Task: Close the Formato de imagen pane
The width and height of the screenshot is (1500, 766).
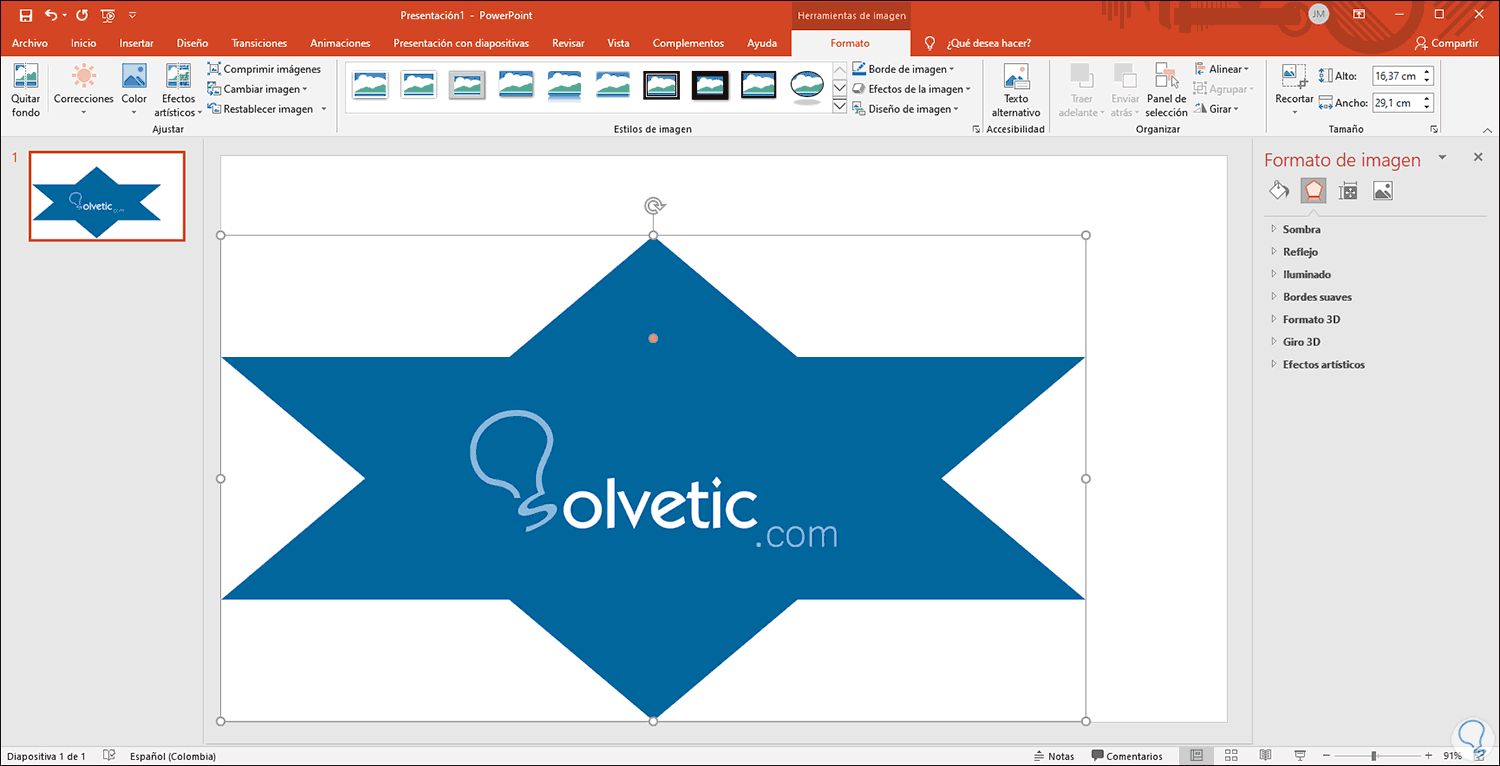Action: (1478, 158)
